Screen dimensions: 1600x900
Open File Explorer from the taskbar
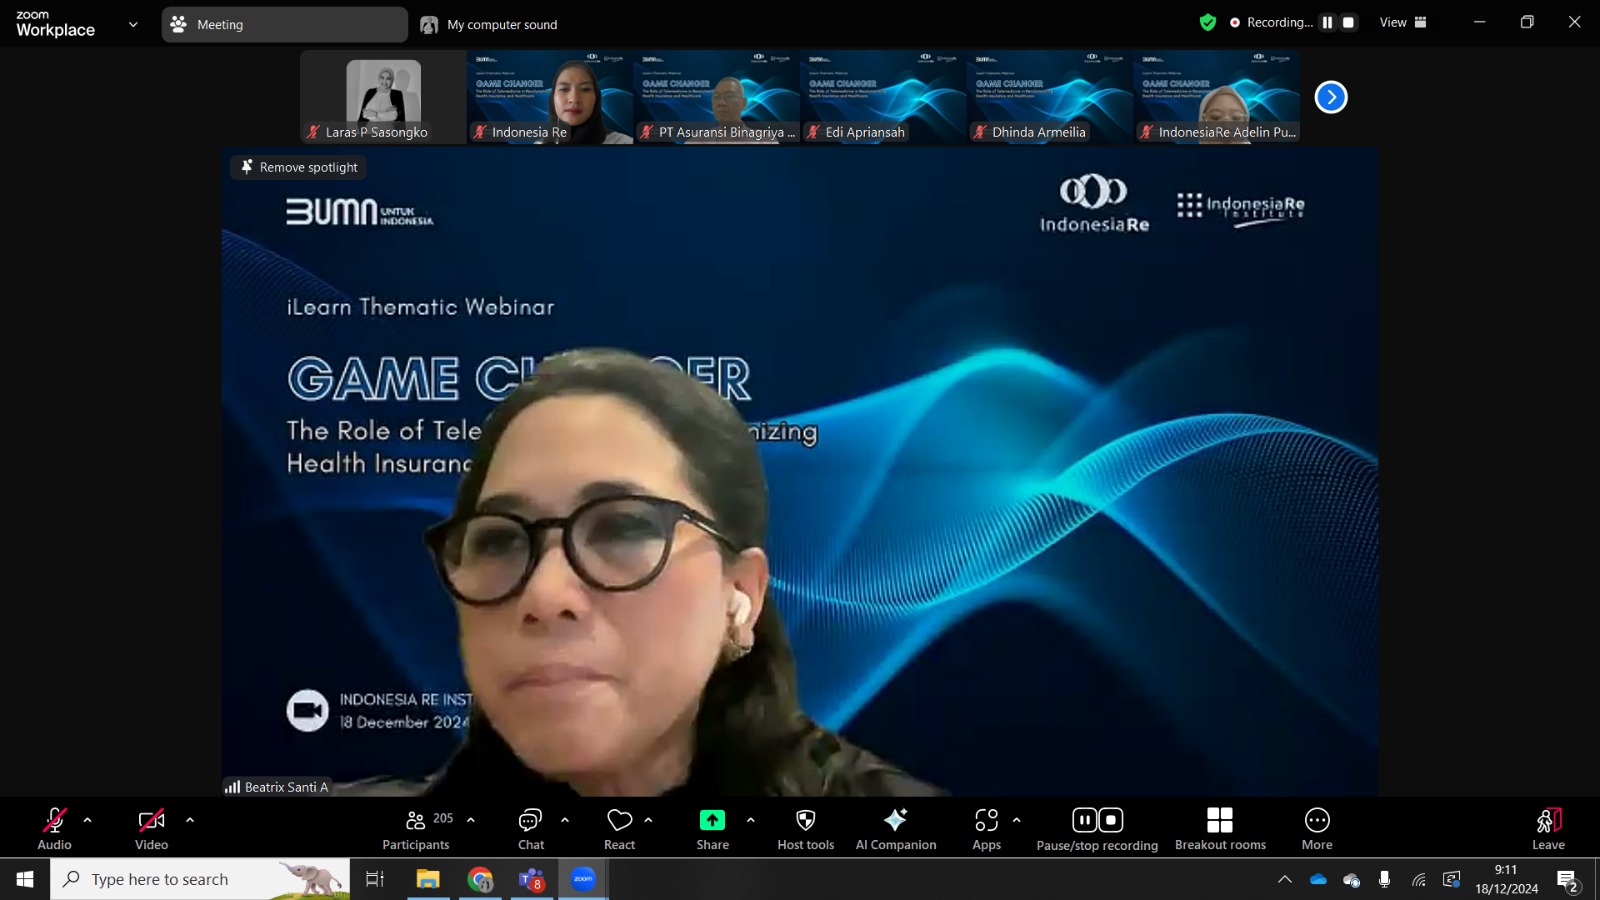428,879
